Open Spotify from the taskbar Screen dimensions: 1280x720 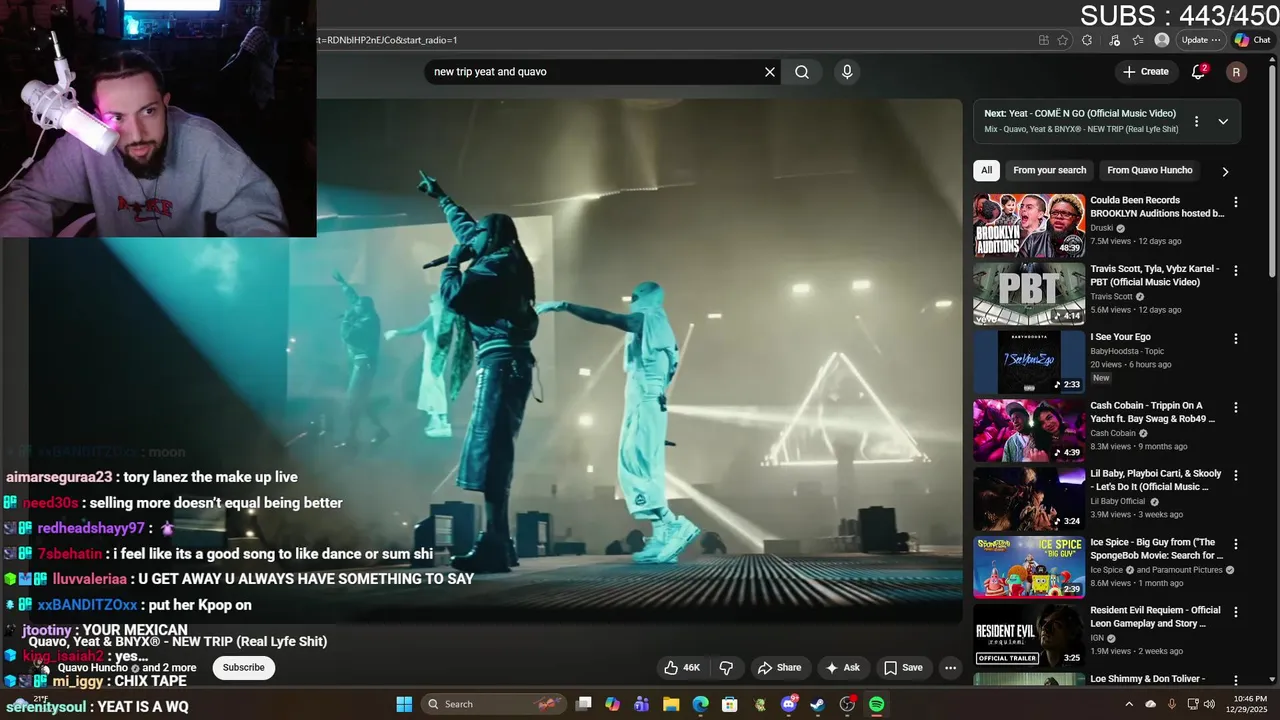[x=876, y=704]
